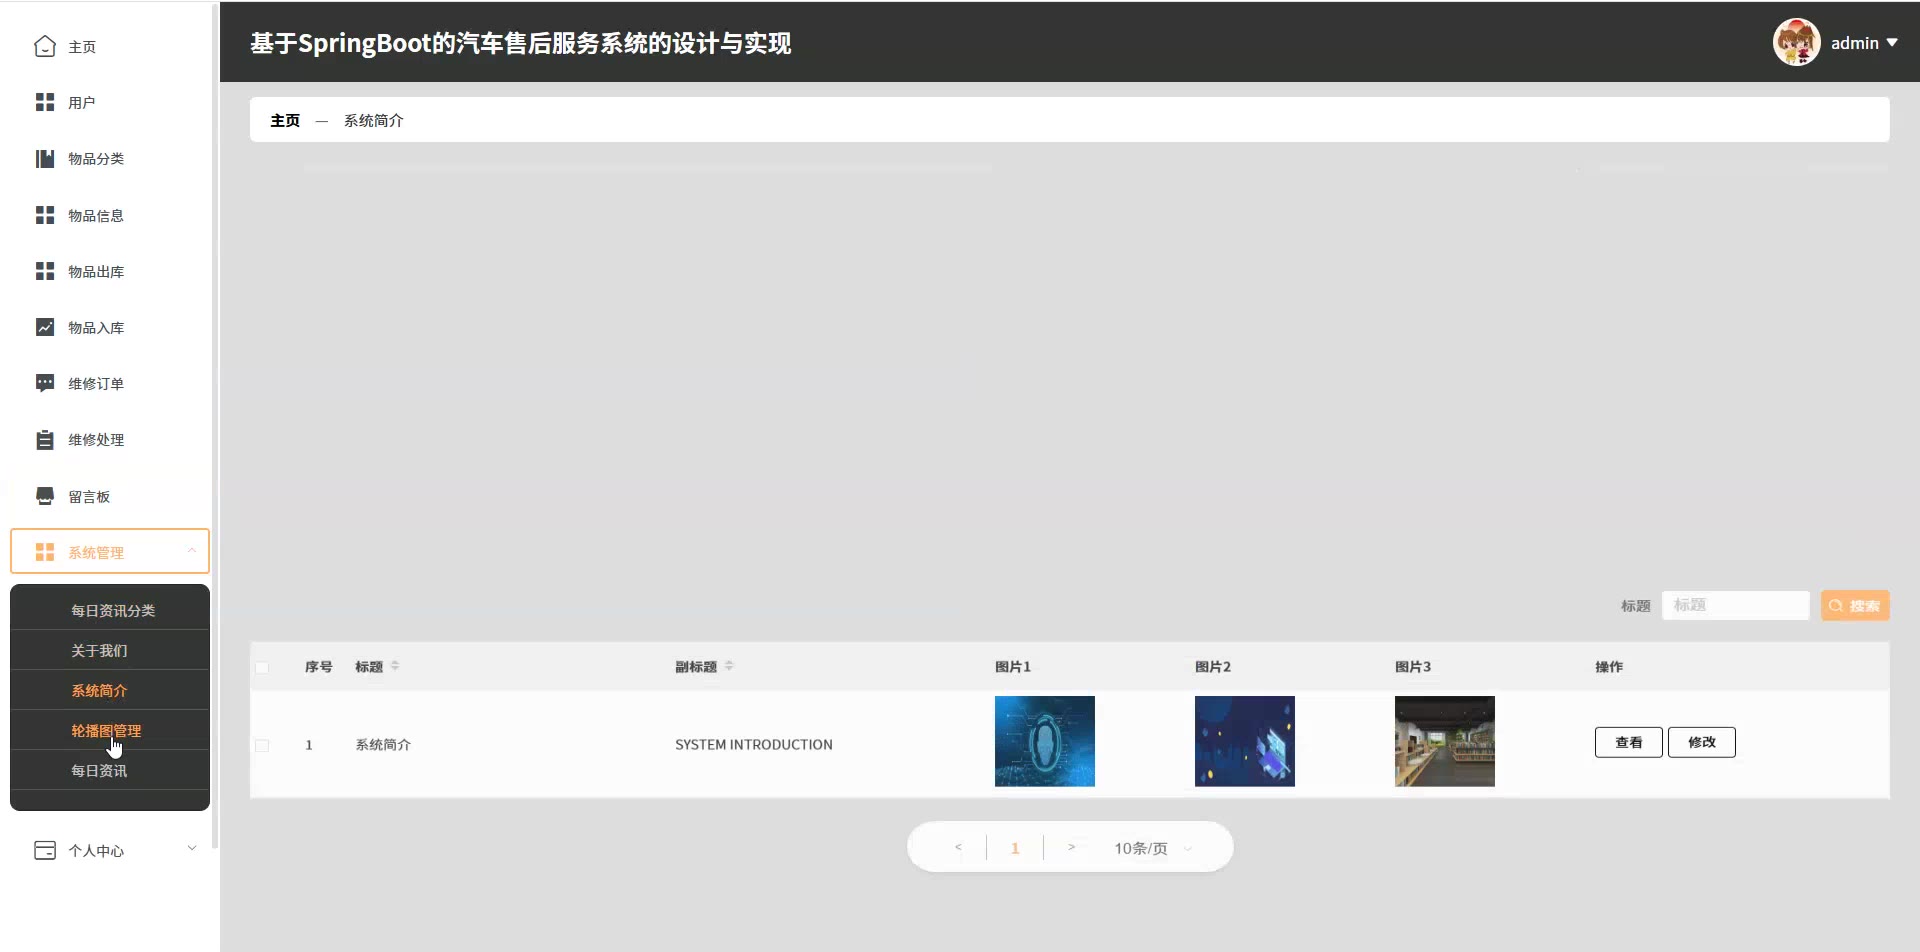Click the home icon in the sidebar

tap(45, 47)
